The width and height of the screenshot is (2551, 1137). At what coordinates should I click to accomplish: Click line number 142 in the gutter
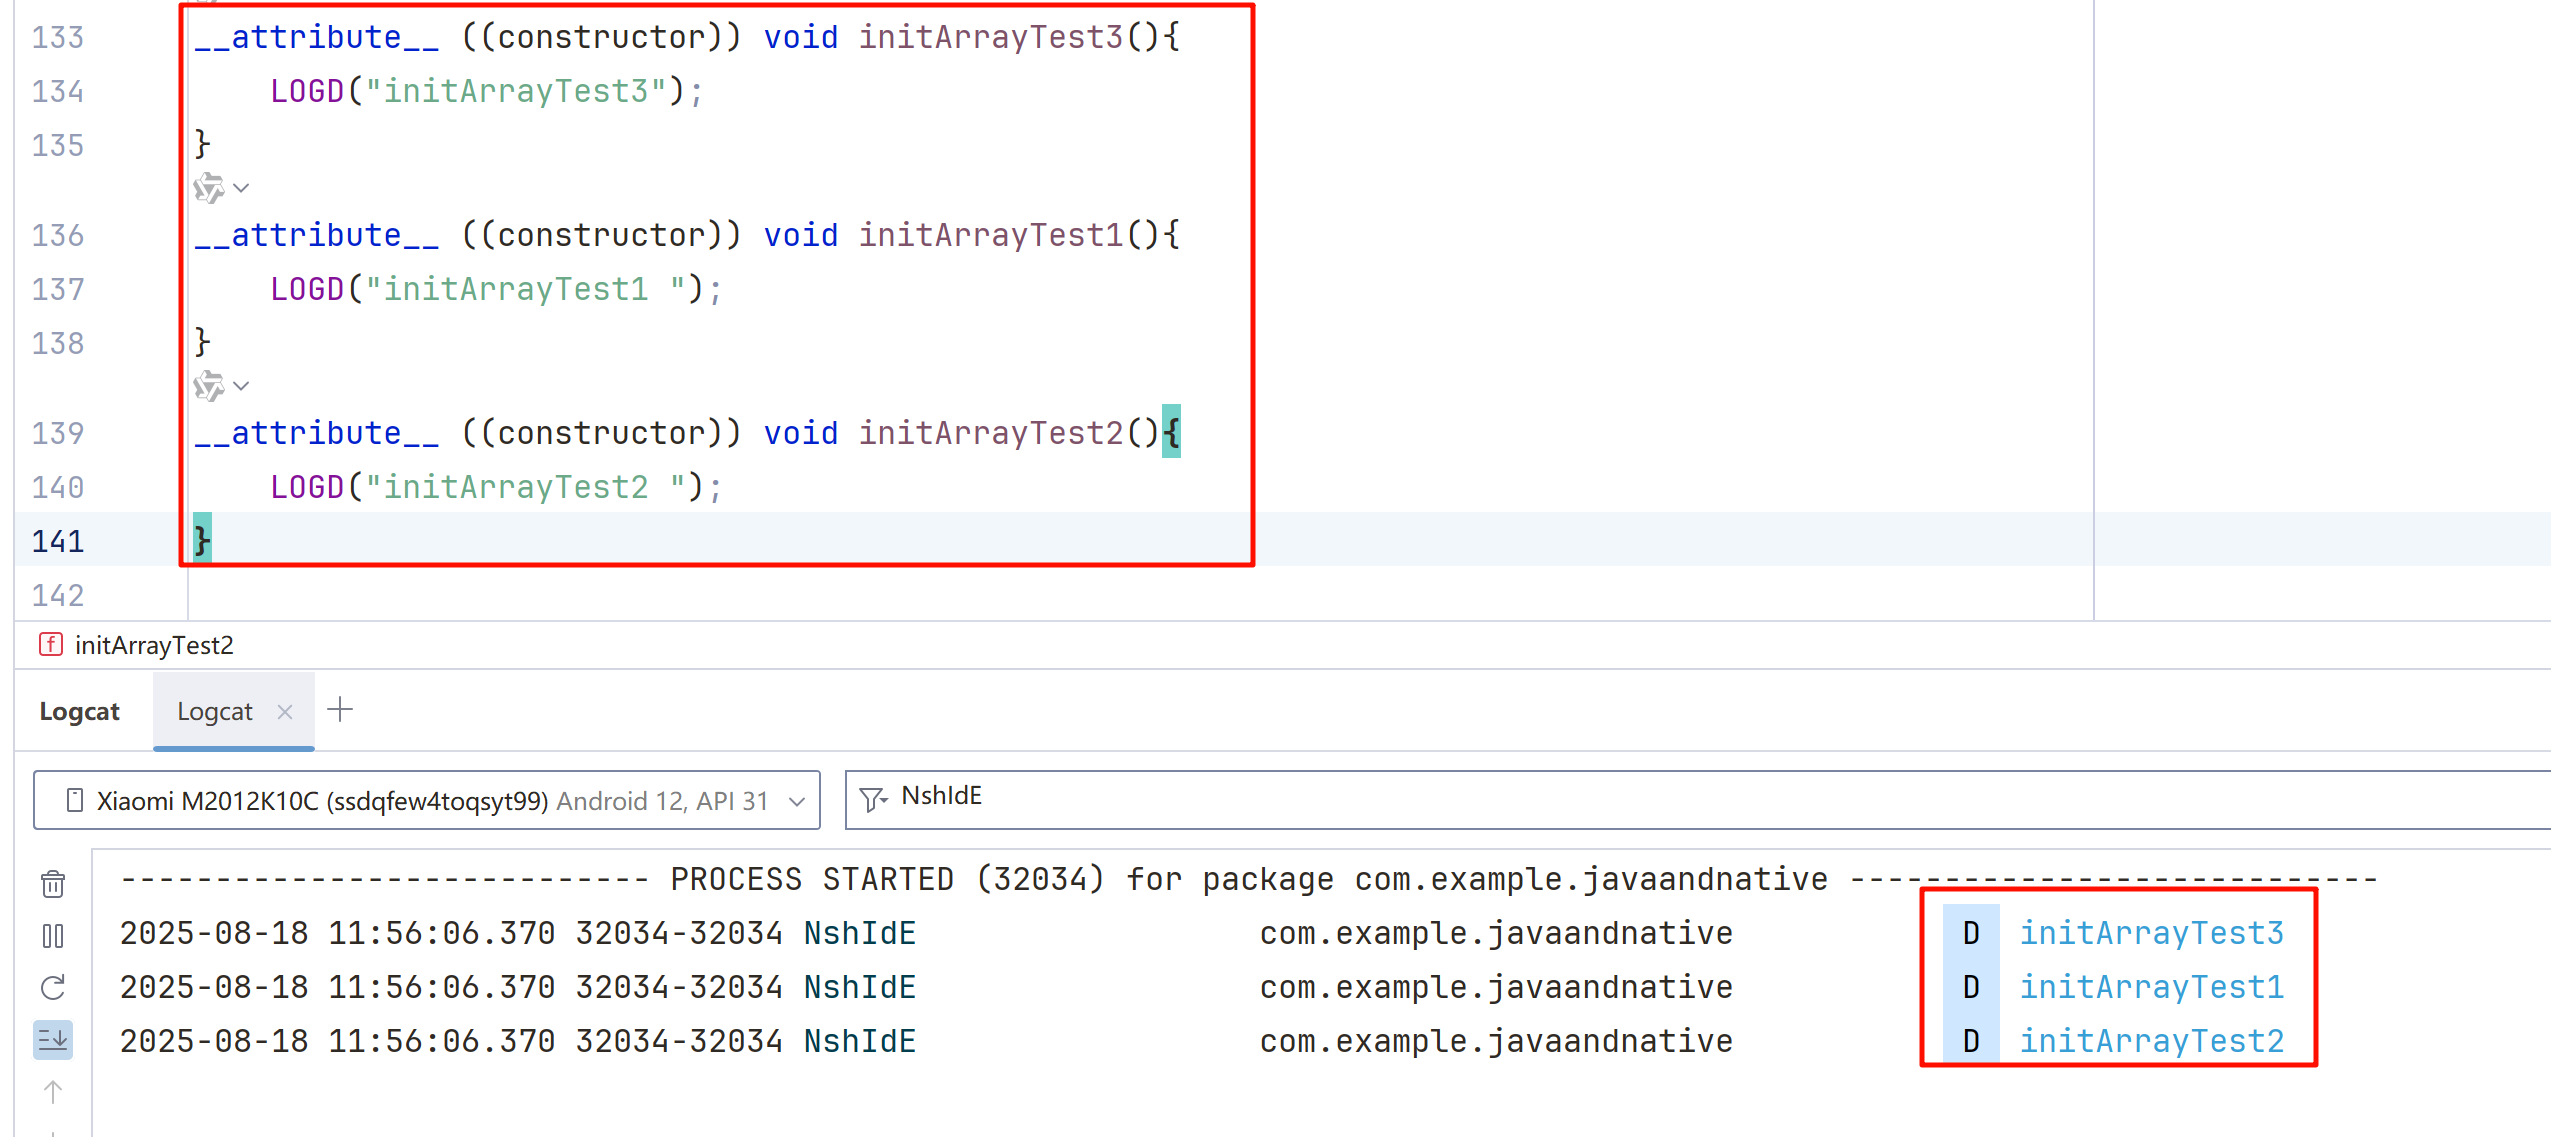57,595
